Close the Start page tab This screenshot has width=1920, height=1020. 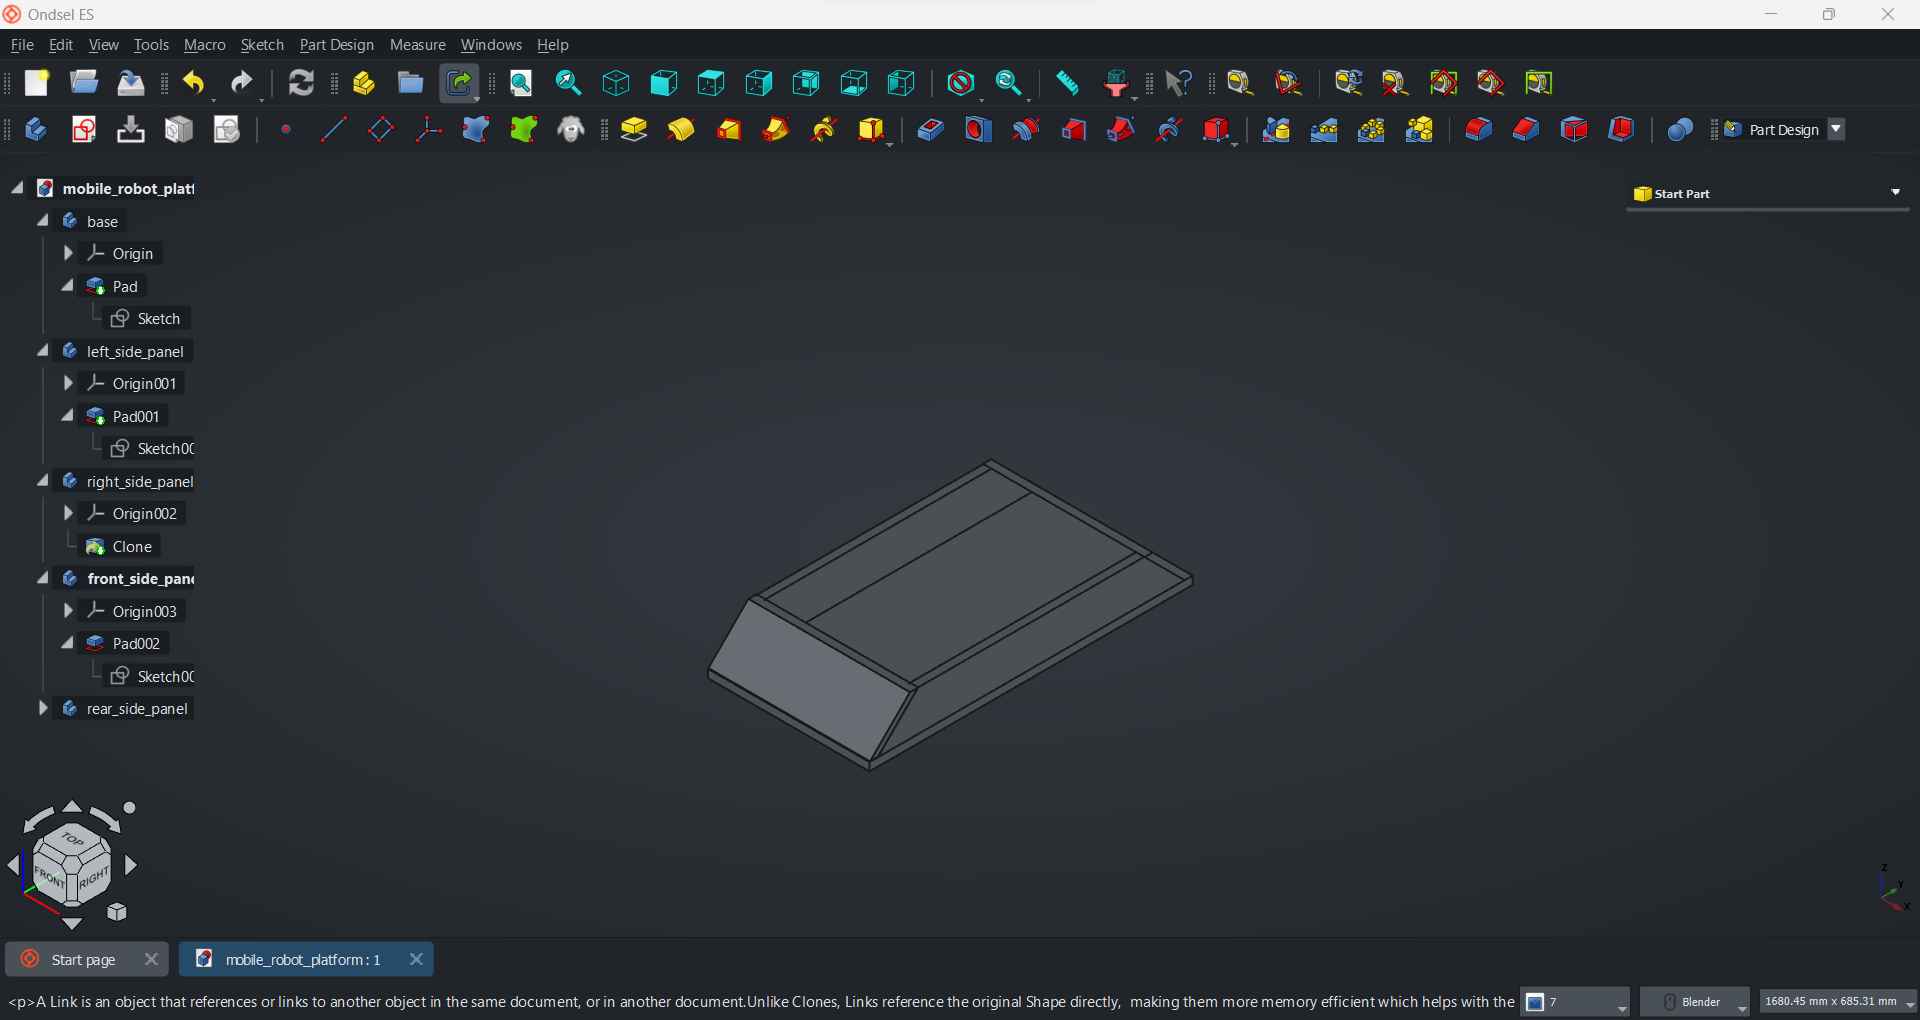(x=152, y=960)
